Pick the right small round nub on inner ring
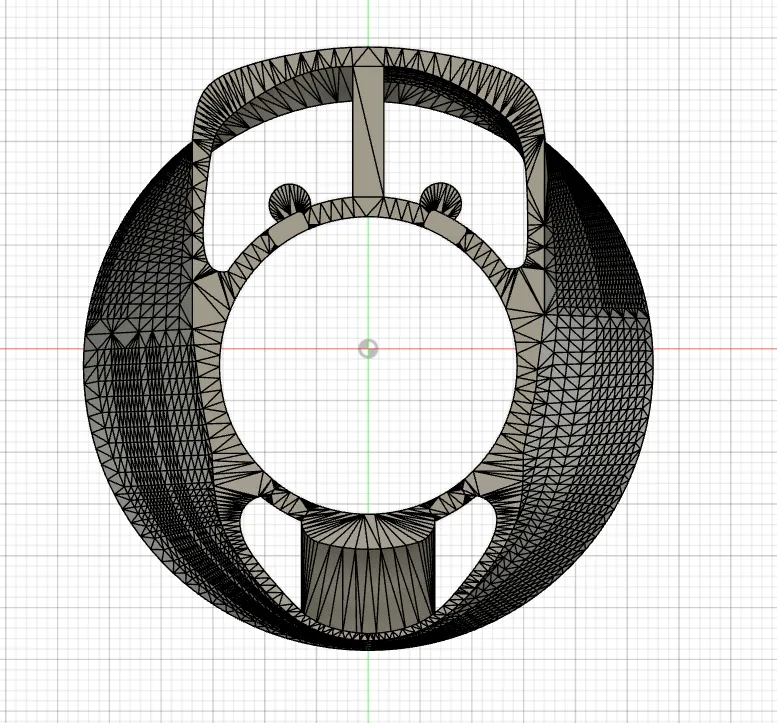 pos(441,199)
